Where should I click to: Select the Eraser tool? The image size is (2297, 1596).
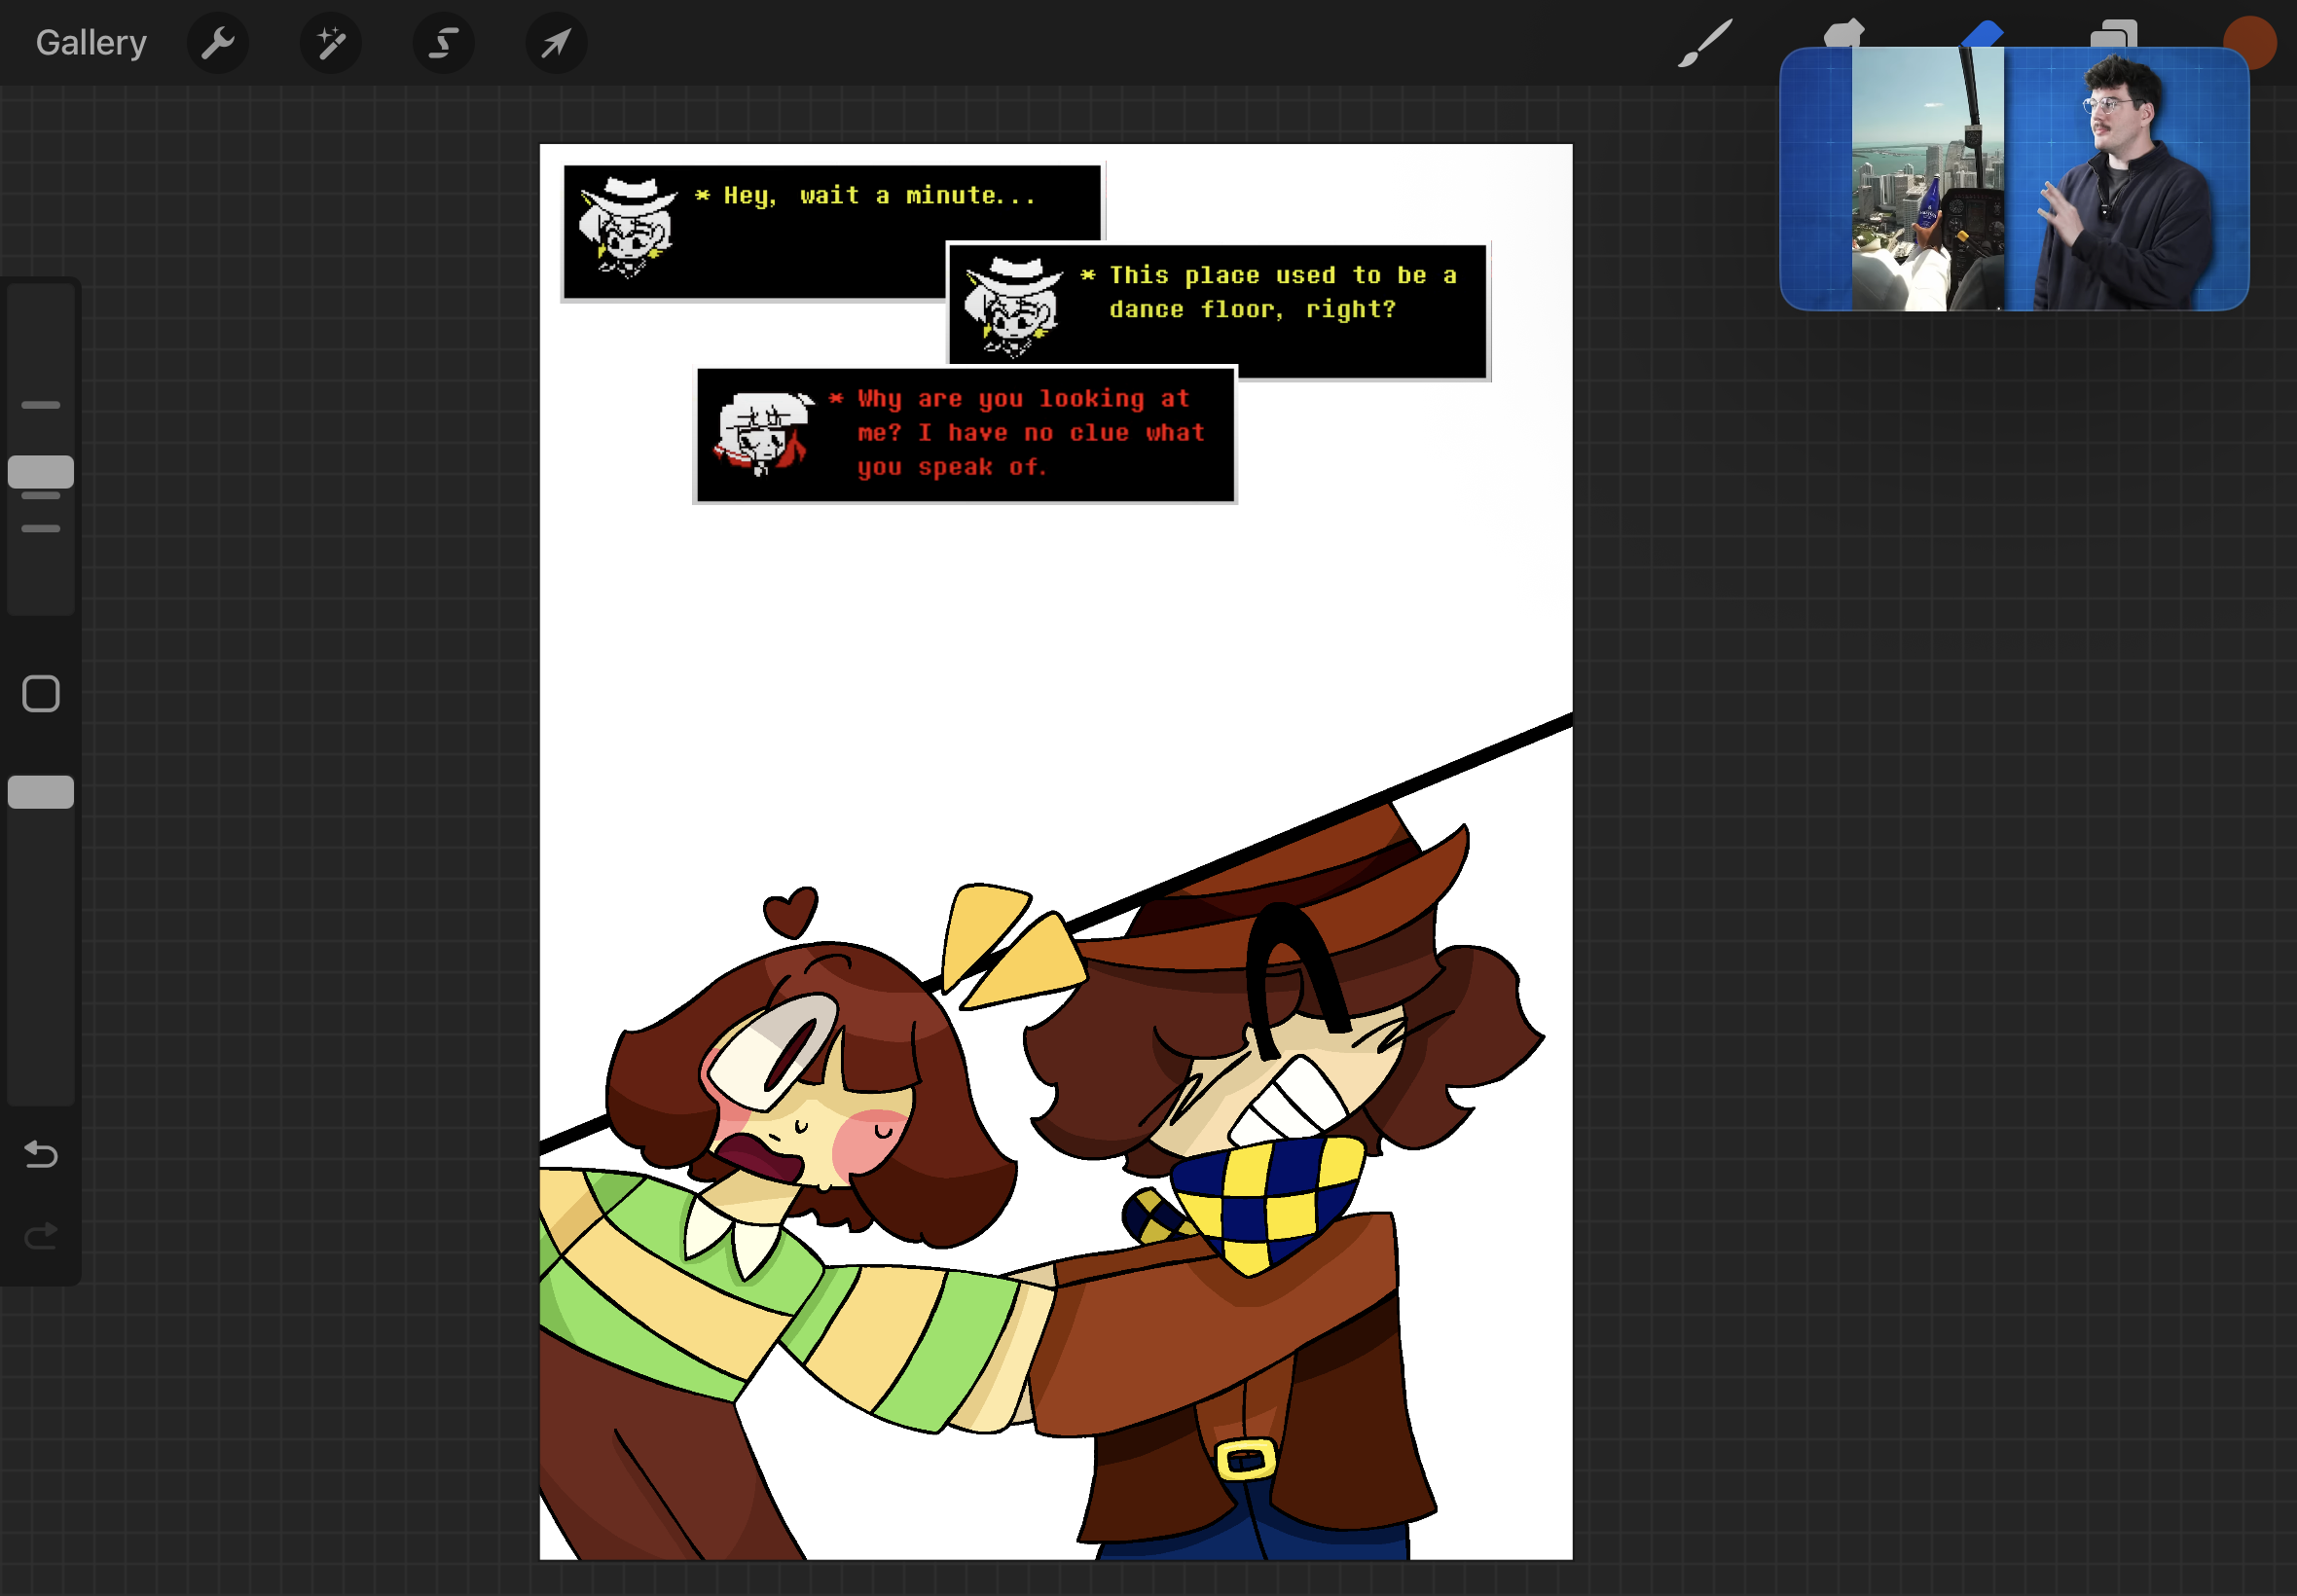[1981, 32]
